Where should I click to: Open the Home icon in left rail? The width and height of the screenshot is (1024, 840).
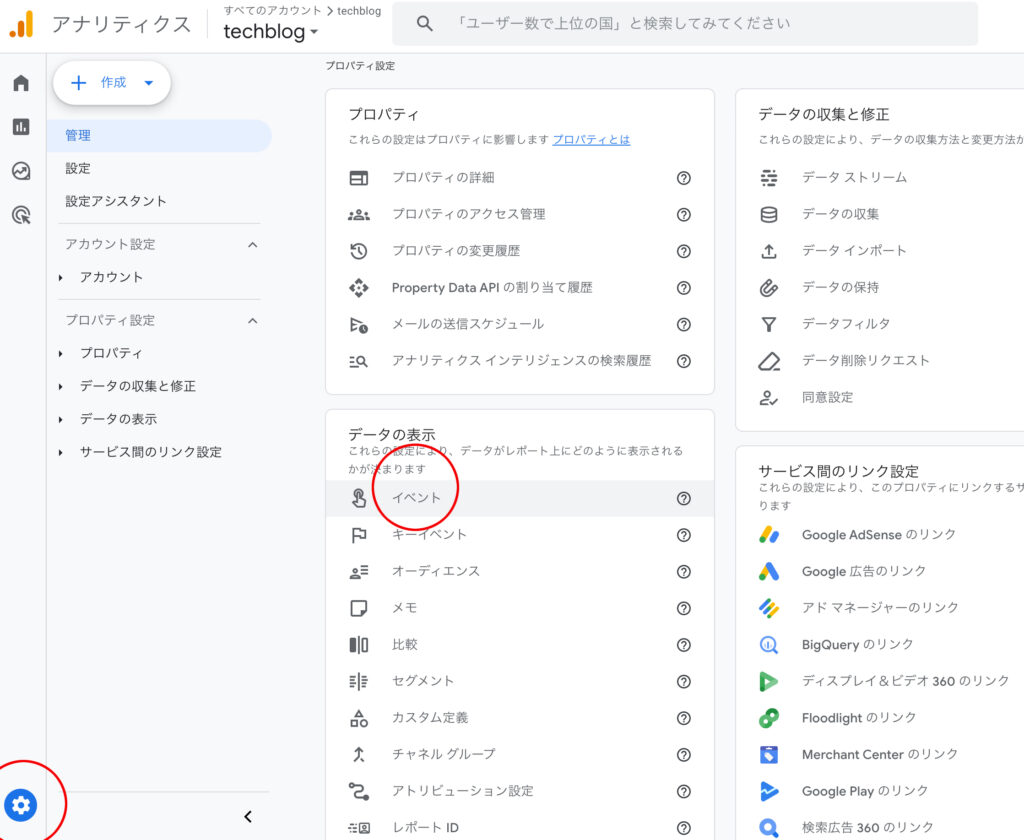(21, 83)
